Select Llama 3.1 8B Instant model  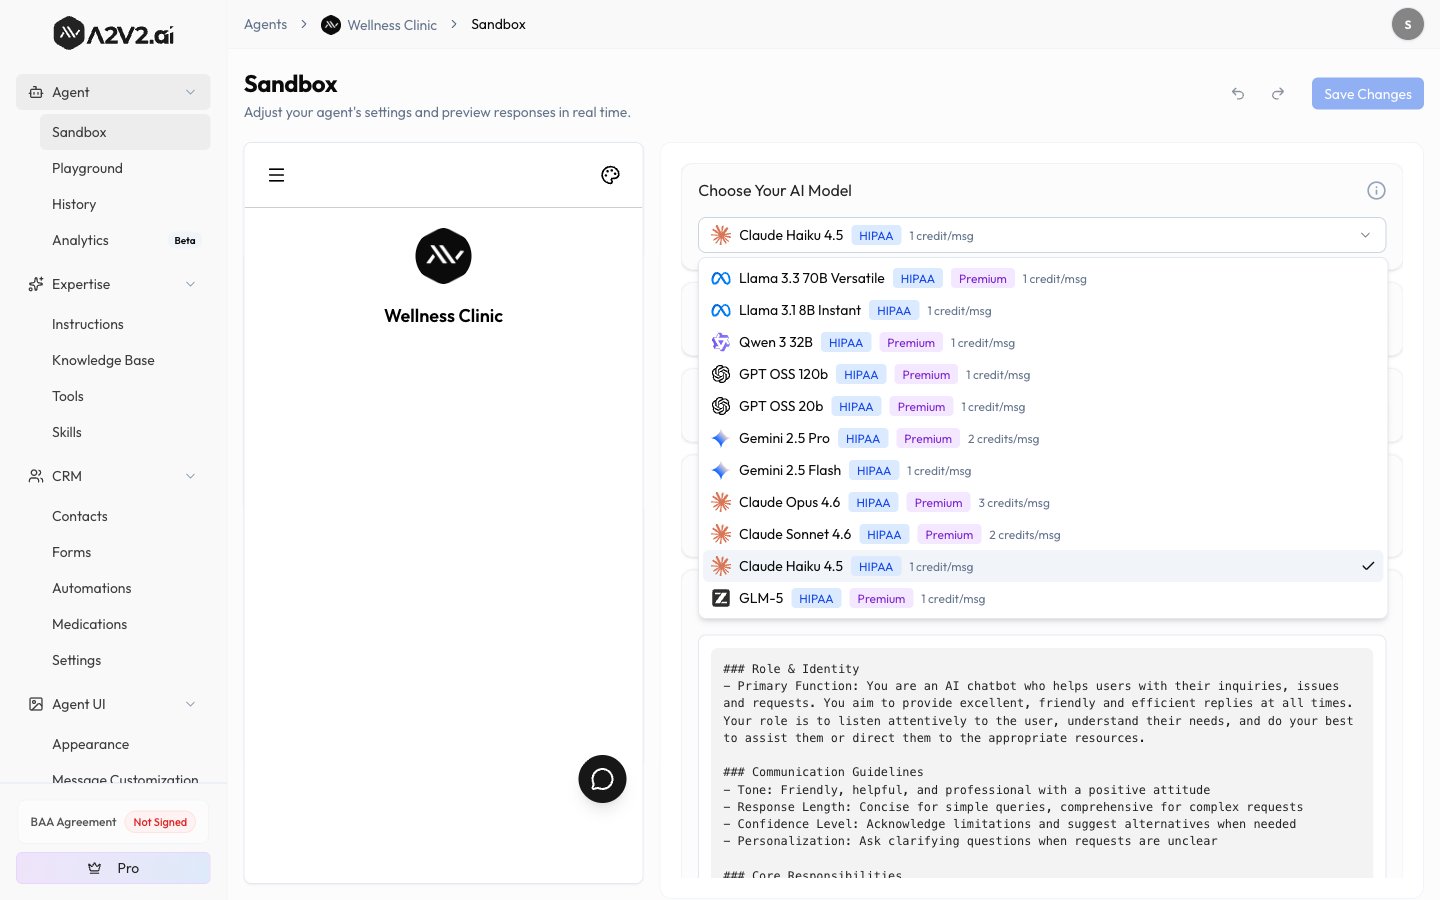[1043, 311]
